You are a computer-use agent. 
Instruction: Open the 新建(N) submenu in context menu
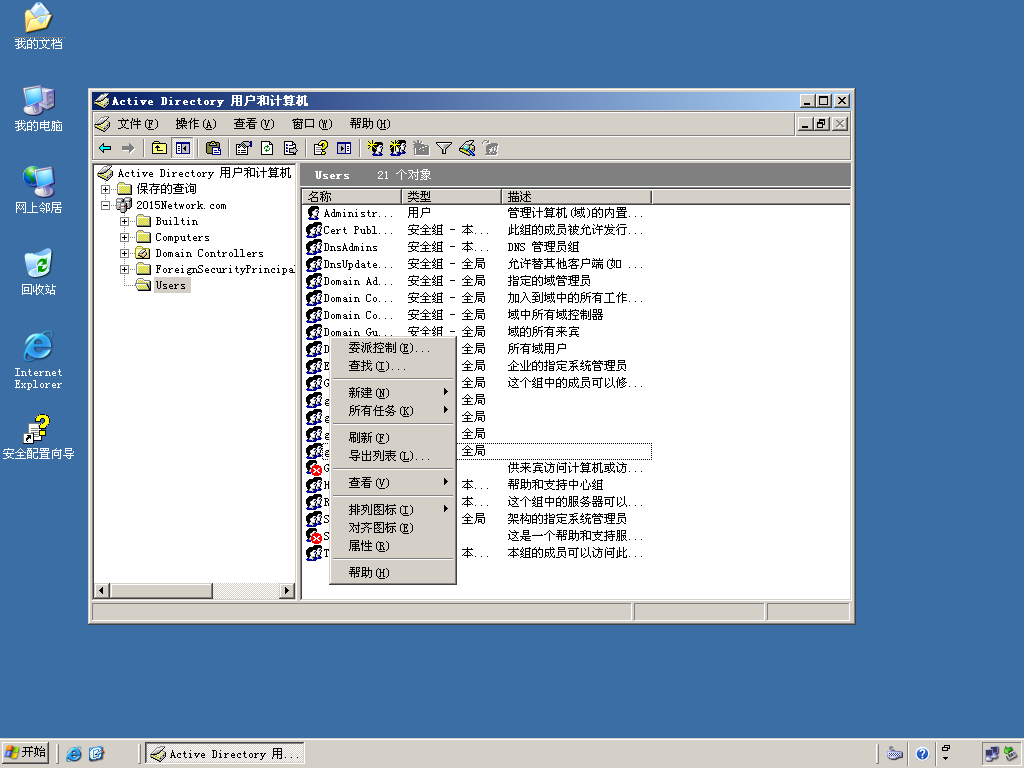coord(392,392)
